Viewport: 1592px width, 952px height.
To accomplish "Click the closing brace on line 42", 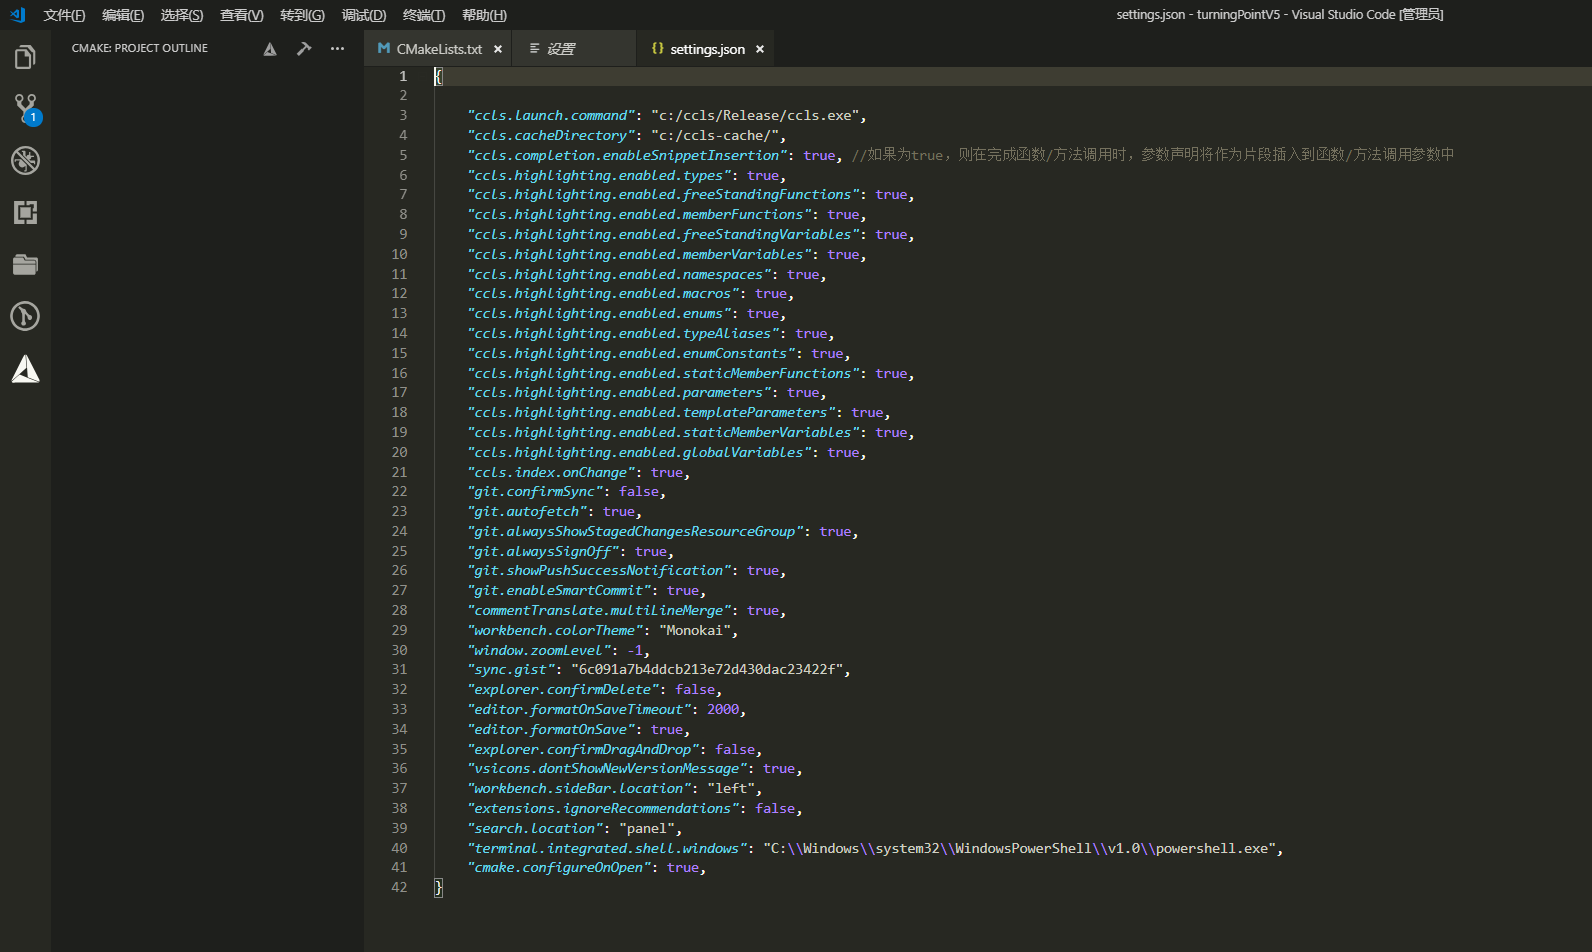I will [x=438, y=887].
